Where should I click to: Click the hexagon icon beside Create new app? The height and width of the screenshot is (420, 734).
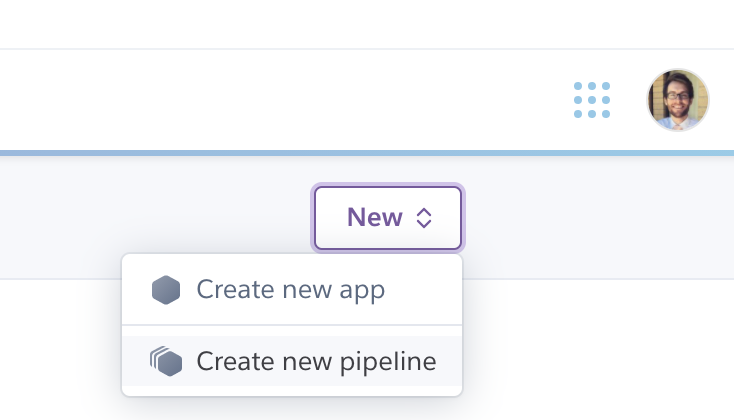[x=166, y=290]
